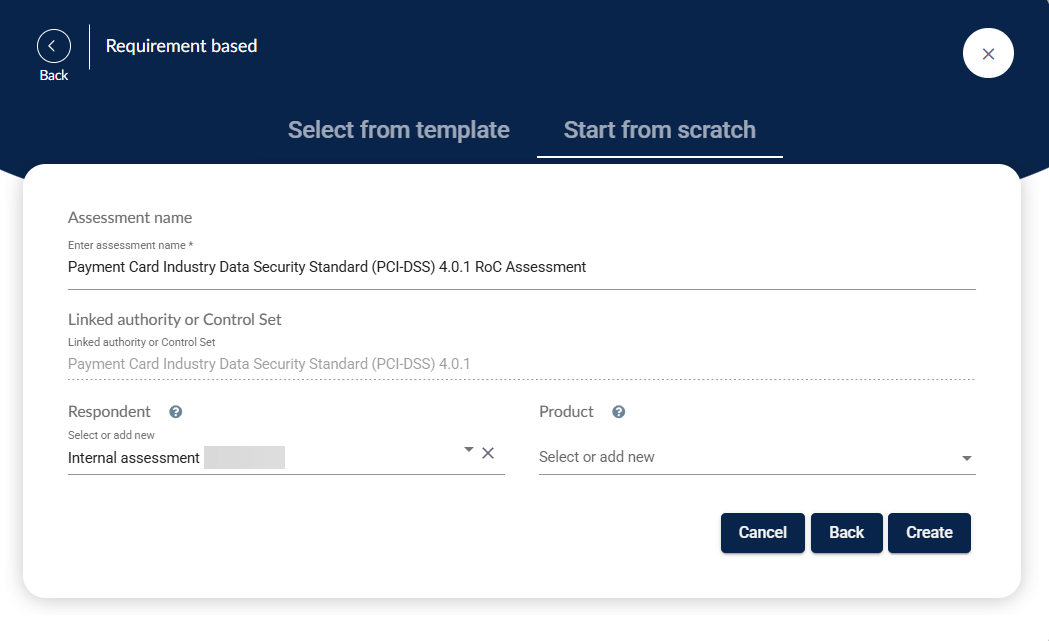Click the 'Product' field label

566,412
